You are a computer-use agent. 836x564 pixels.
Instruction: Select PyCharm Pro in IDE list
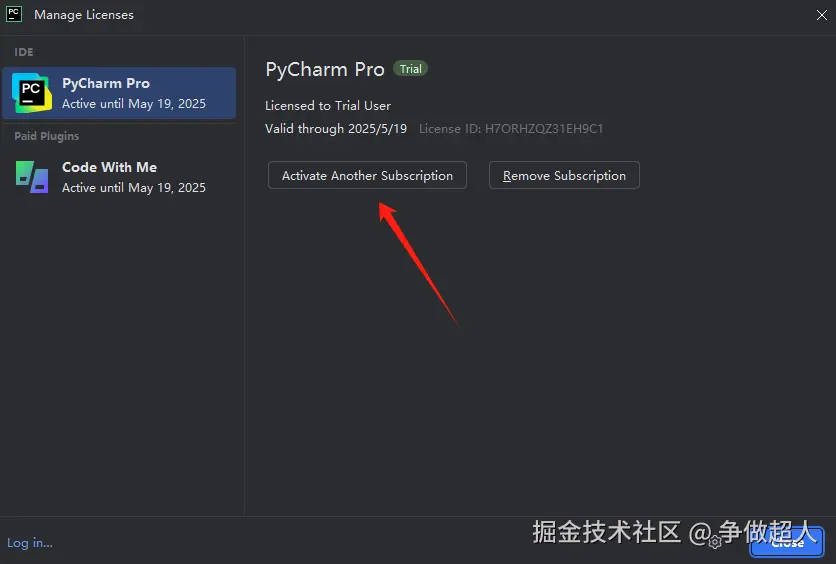119,93
